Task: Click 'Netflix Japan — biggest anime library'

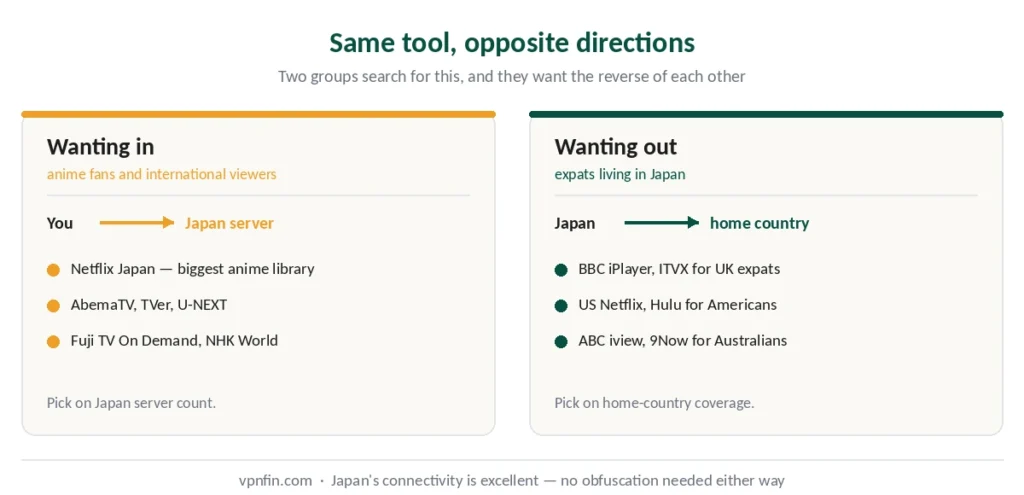Action: 193,268
